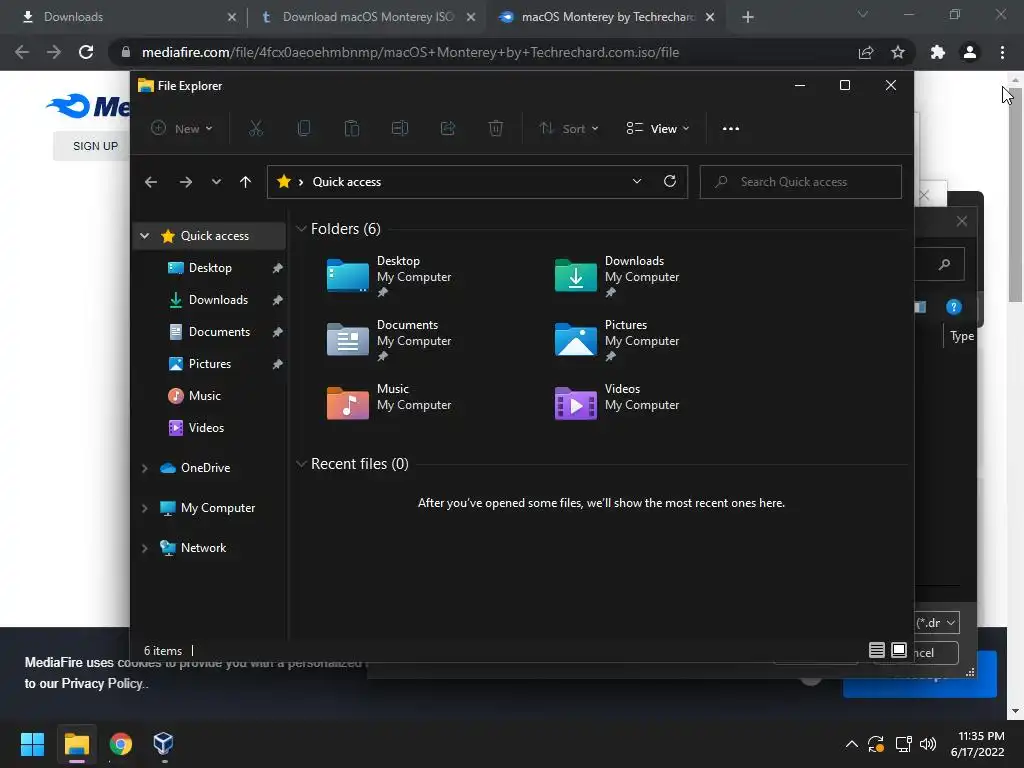Select Downloads in the navigation pane

[x=218, y=300]
